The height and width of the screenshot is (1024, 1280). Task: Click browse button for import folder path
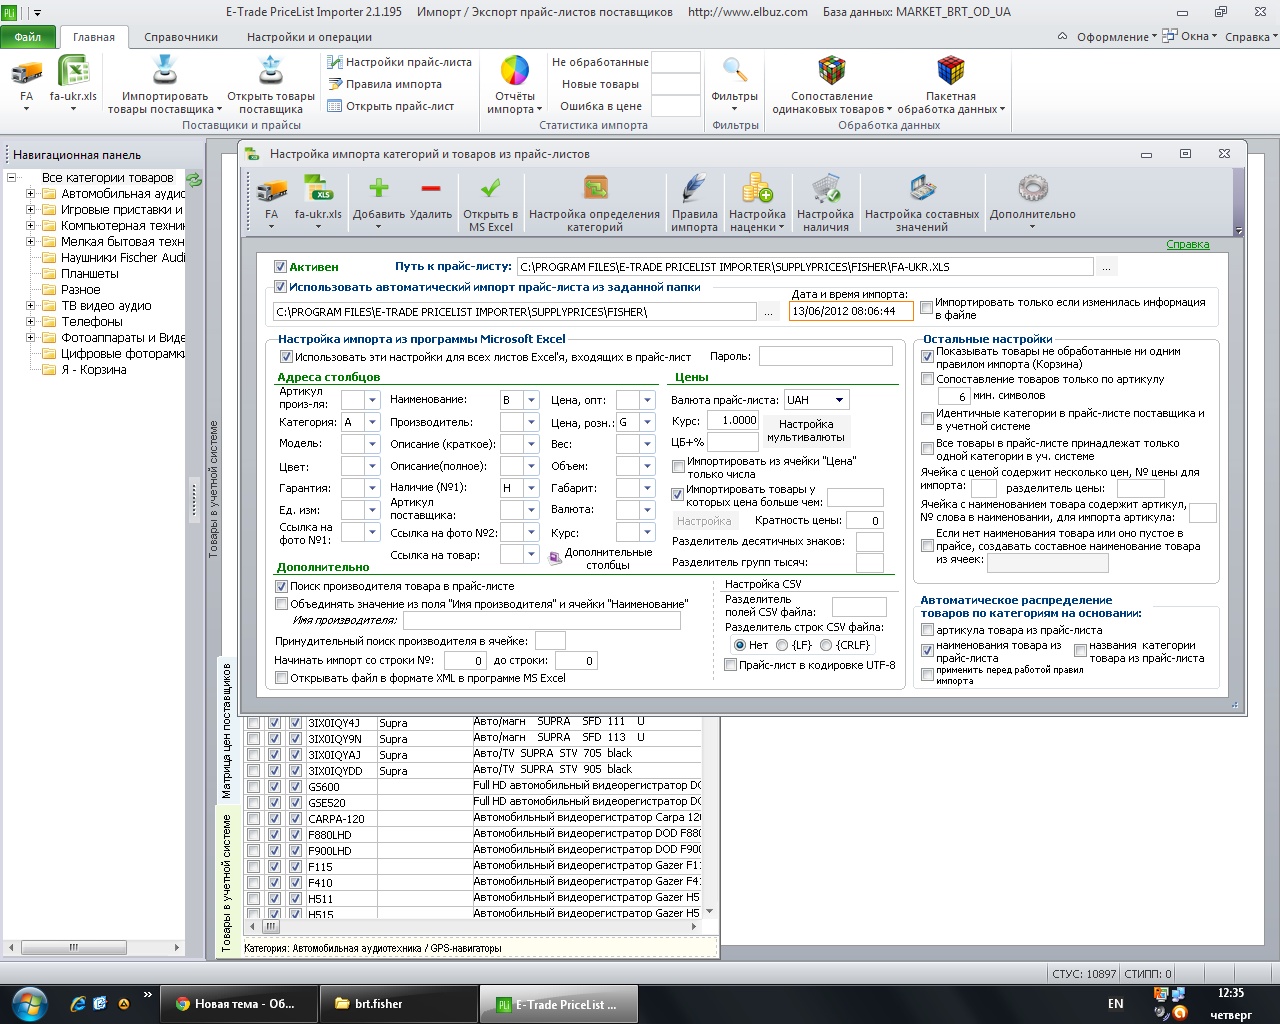click(768, 312)
